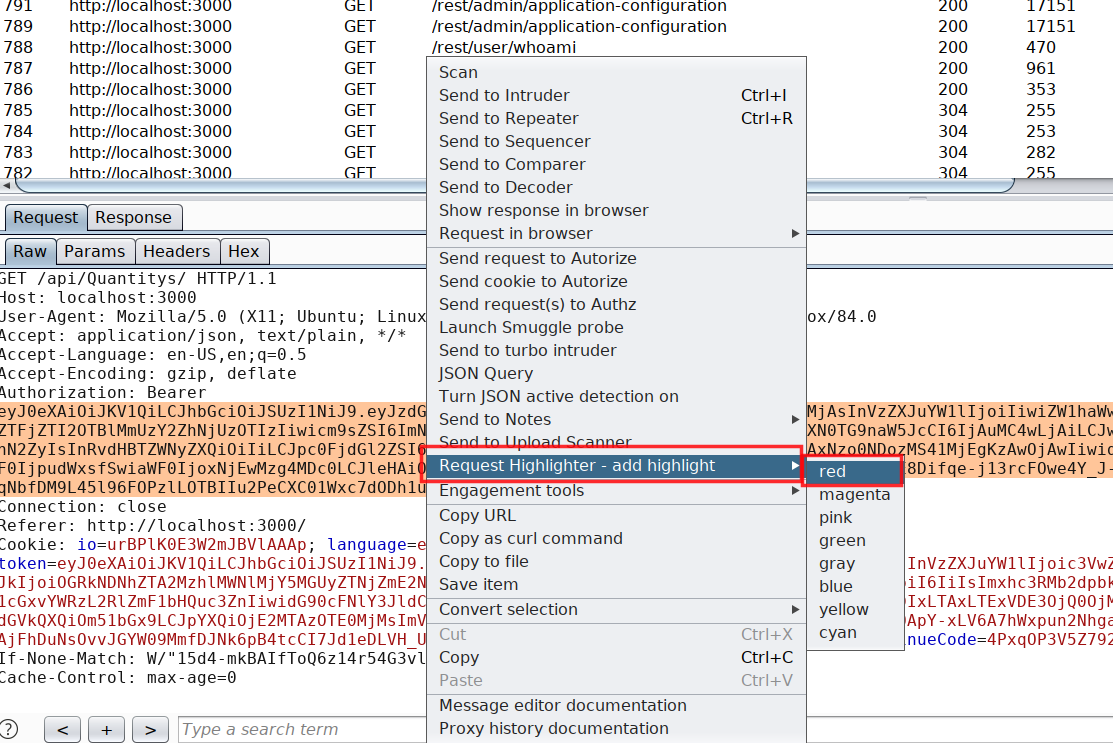Click the plus search options button

click(x=106, y=730)
